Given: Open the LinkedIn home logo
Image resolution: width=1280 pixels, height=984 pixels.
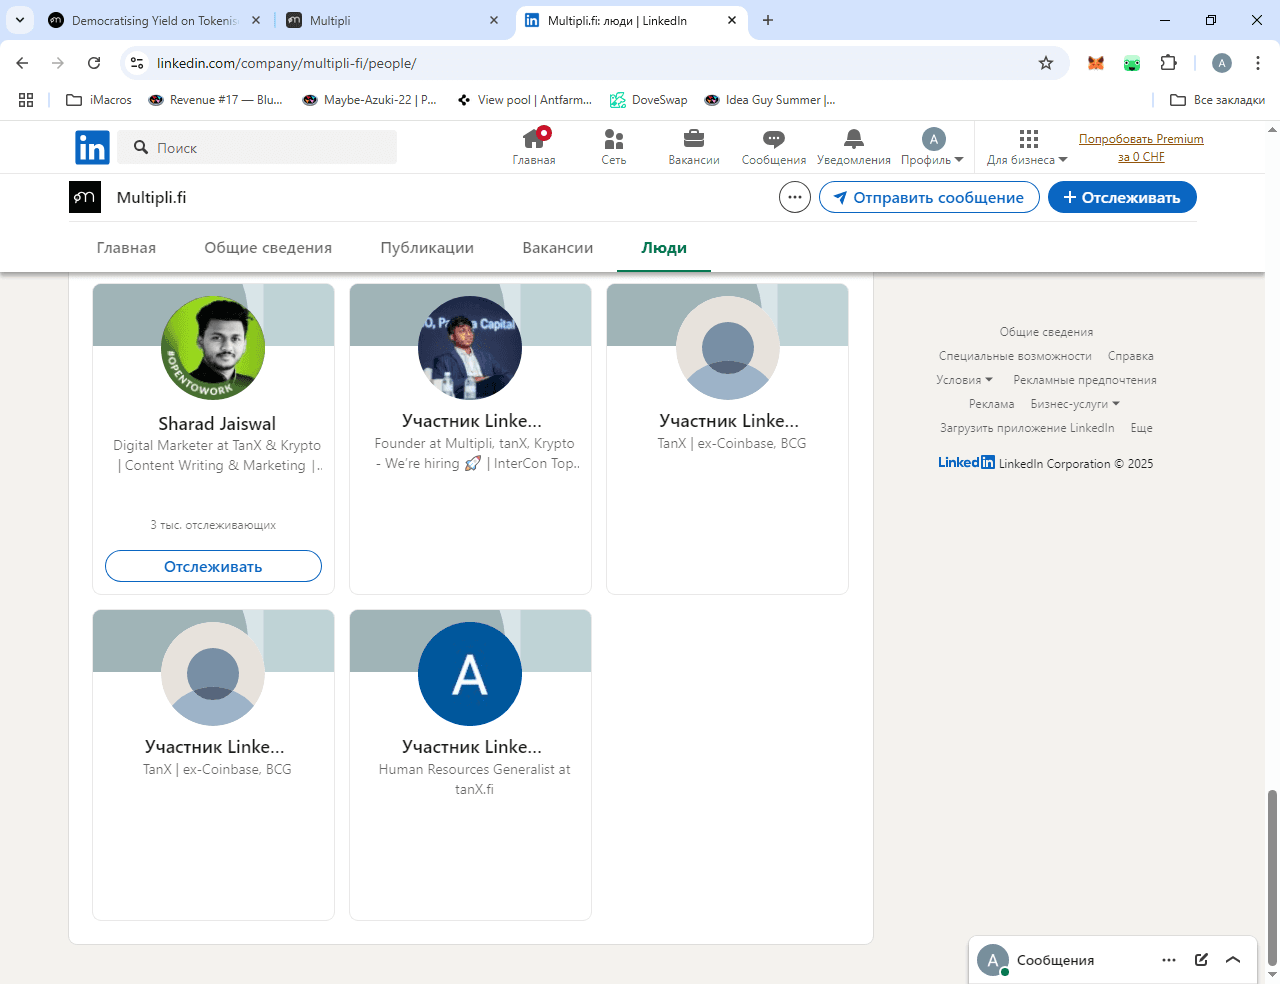Looking at the screenshot, I should pyautogui.click(x=92, y=148).
